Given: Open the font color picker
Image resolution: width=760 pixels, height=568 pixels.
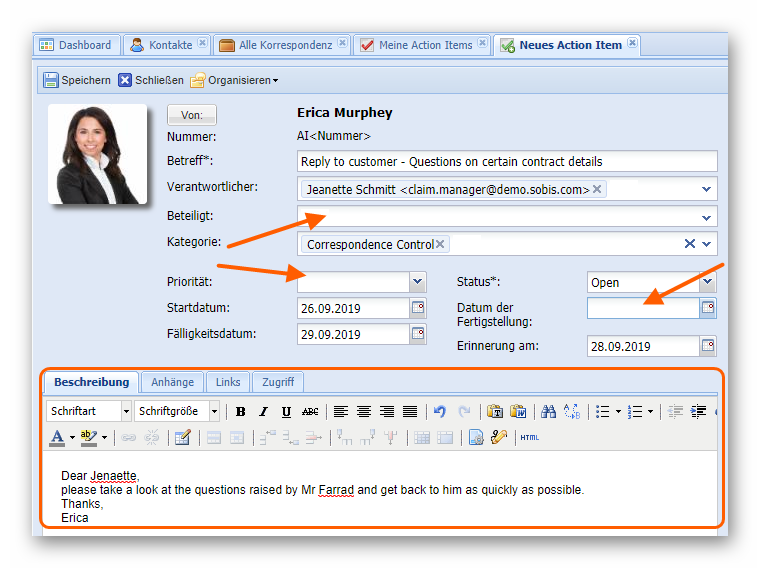Looking at the screenshot, I should pos(73,437).
